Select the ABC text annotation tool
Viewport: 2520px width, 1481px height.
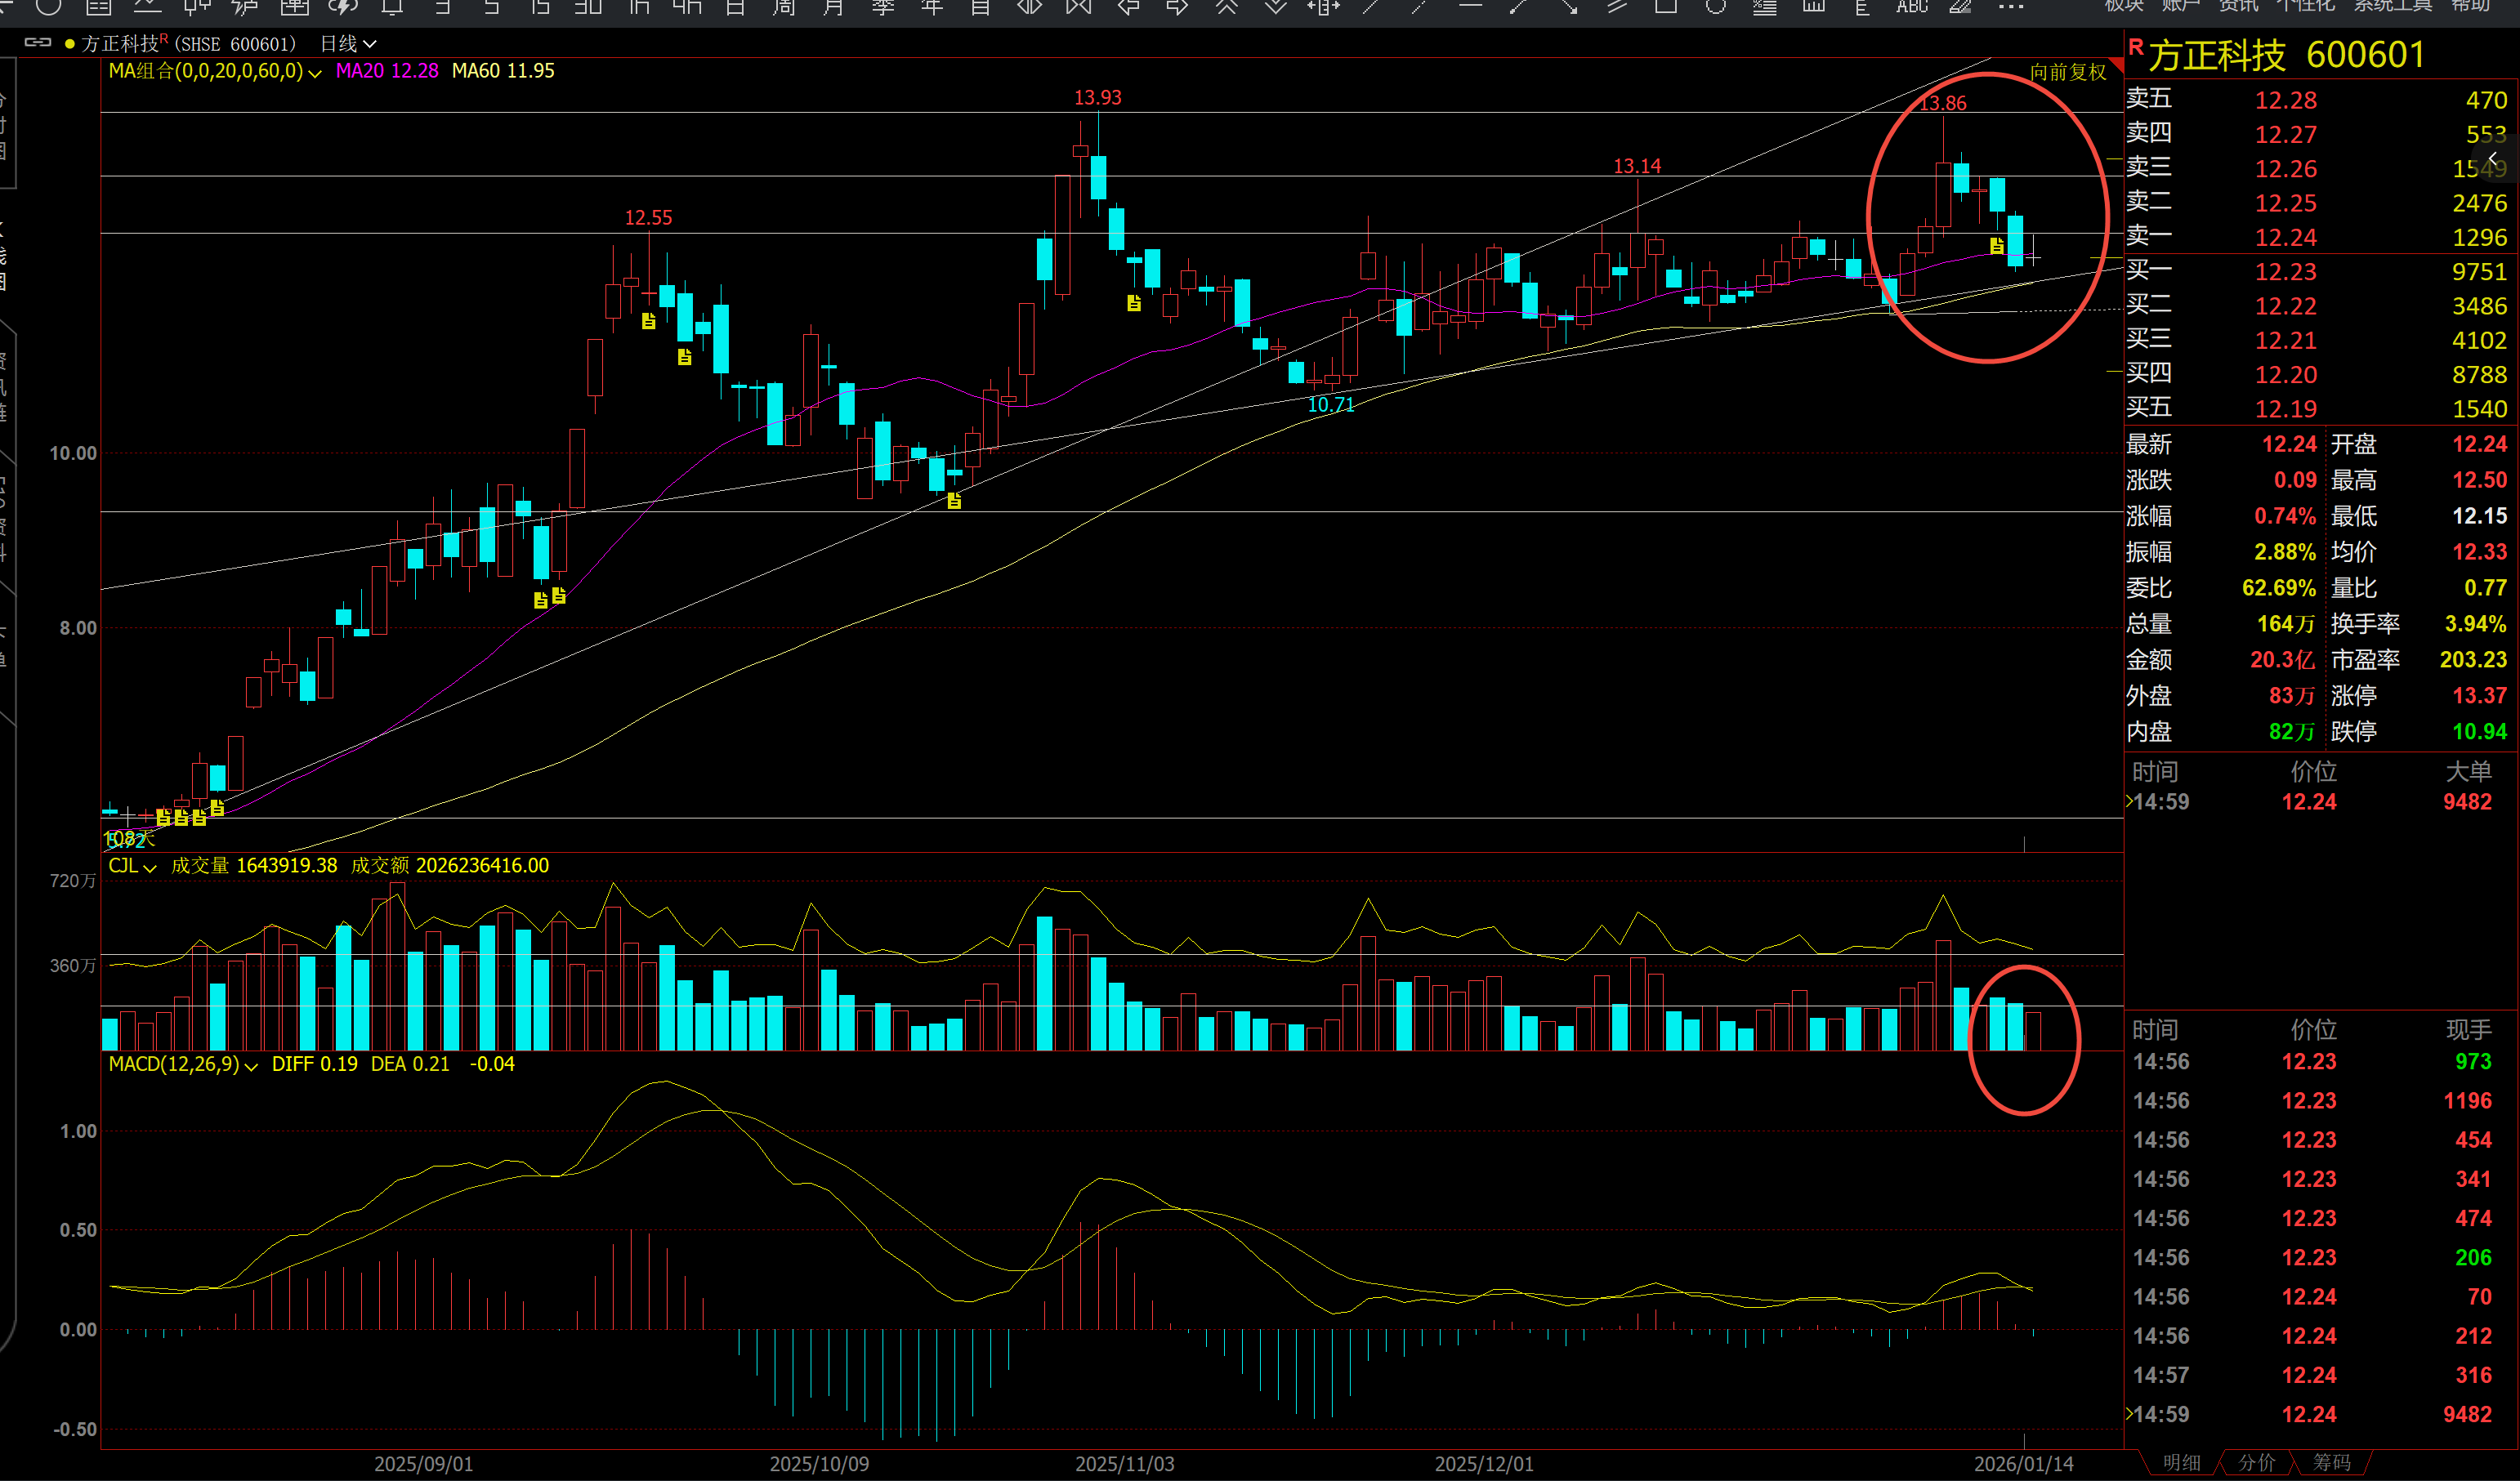coord(1912,7)
